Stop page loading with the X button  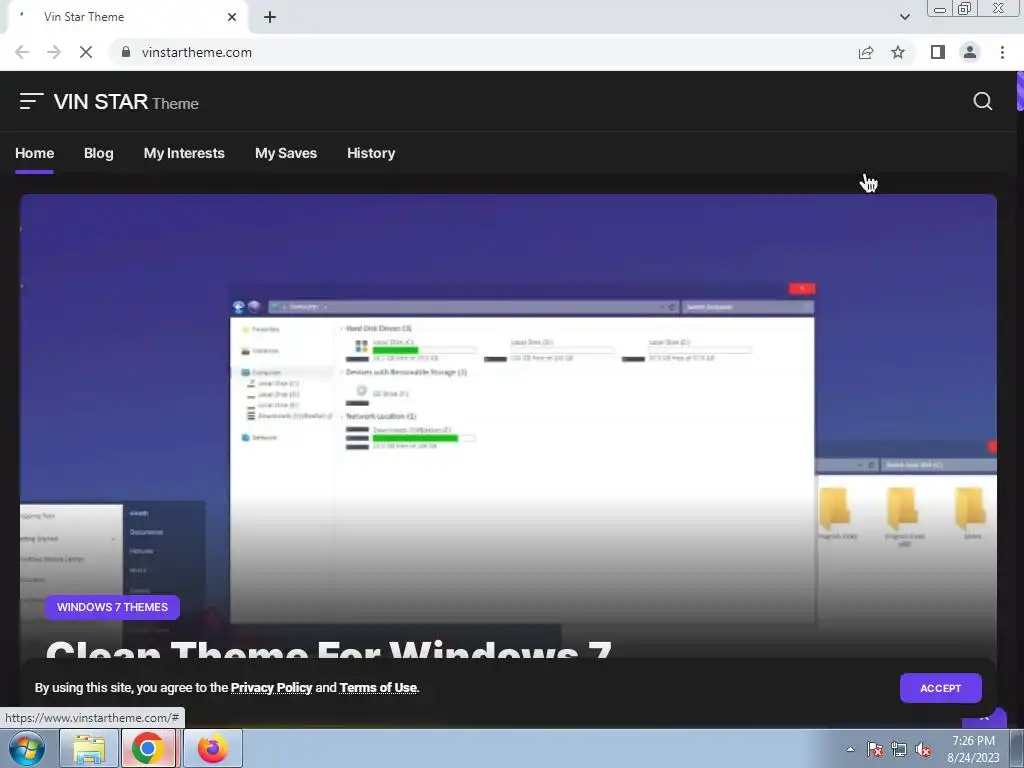pyautogui.click(x=86, y=52)
